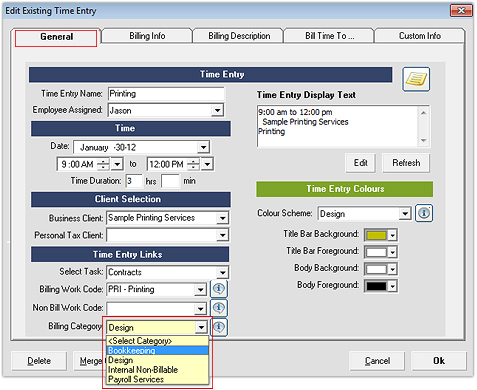The height and width of the screenshot is (390, 477).
Task: Click the Time Entry Name field
Action: [166, 94]
